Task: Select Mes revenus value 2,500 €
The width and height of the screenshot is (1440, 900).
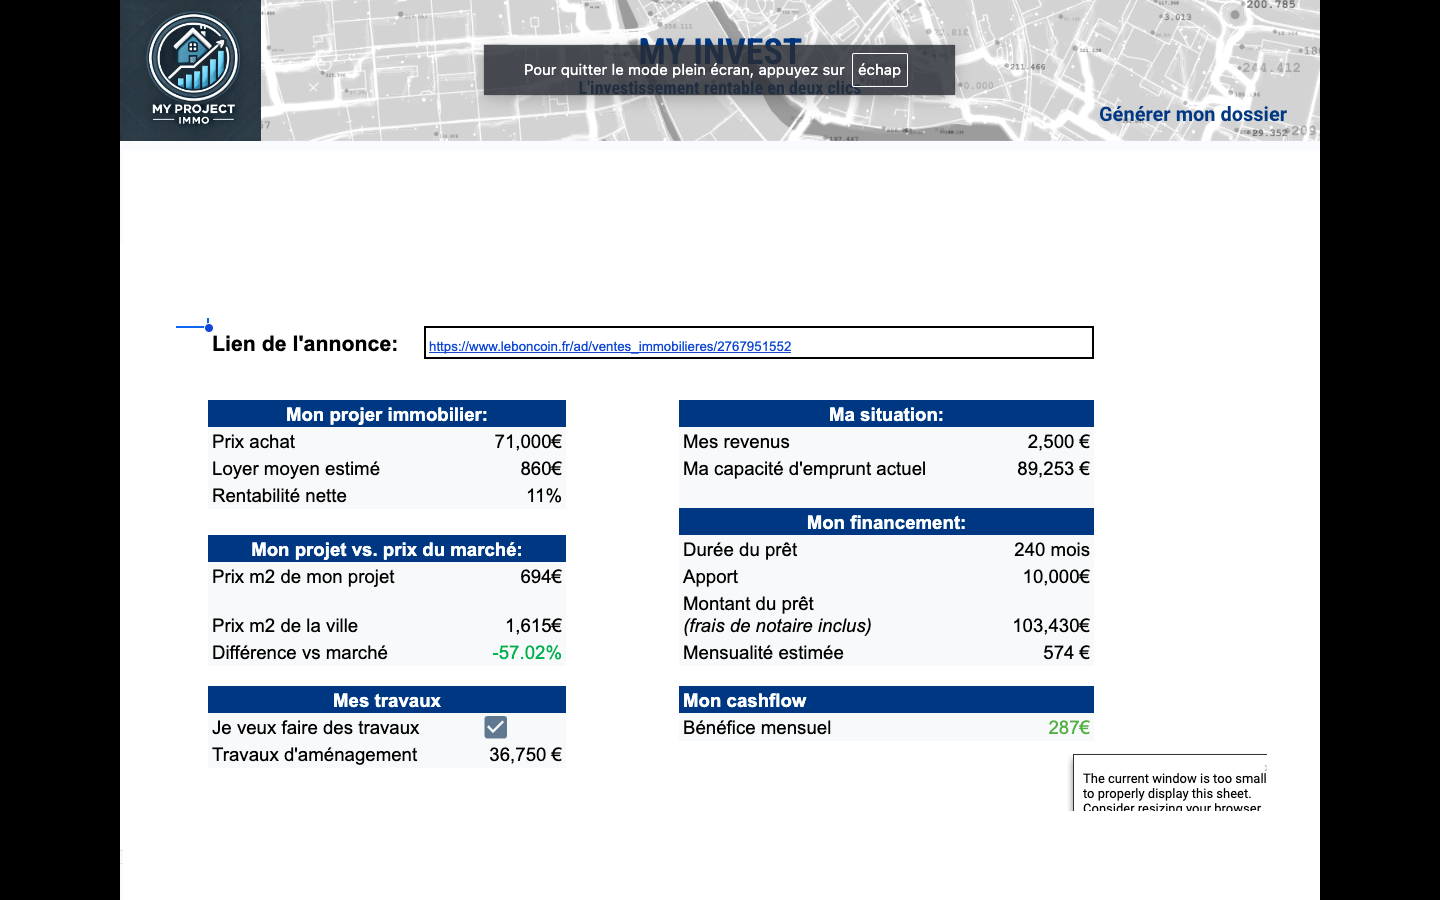Action: [x=1058, y=441]
